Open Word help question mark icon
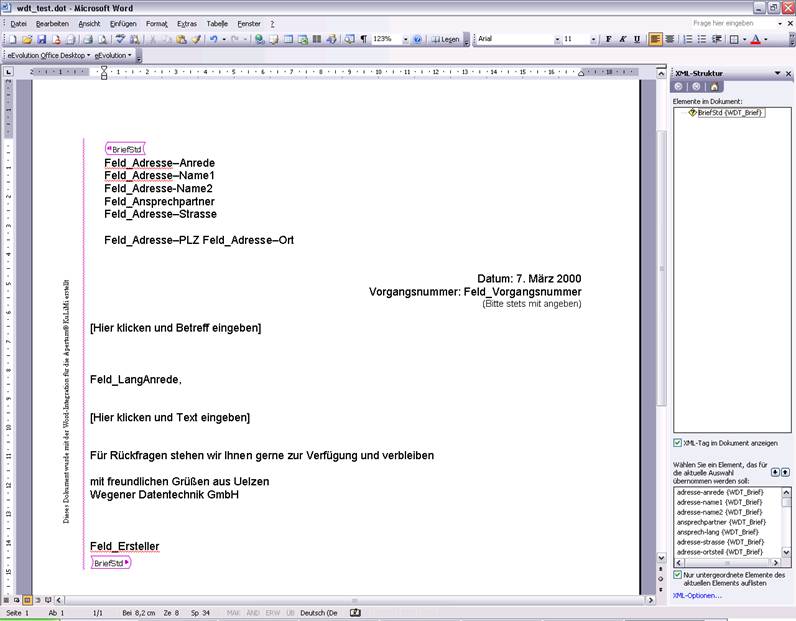Viewport: 796px width, 621px height. click(417, 39)
